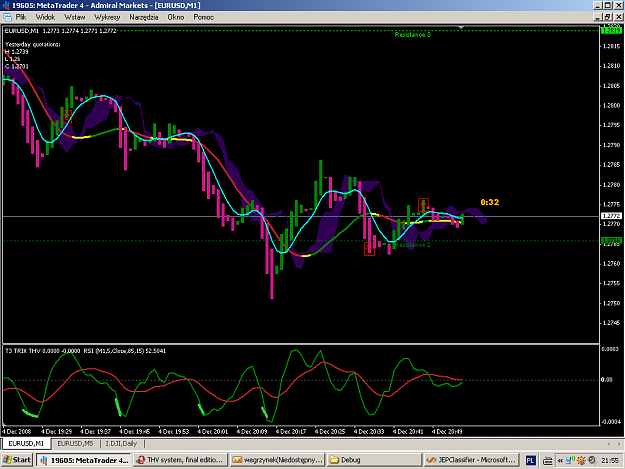Click the network connection tray icon
625x469 pixels.
pyautogui.click(x=570, y=461)
